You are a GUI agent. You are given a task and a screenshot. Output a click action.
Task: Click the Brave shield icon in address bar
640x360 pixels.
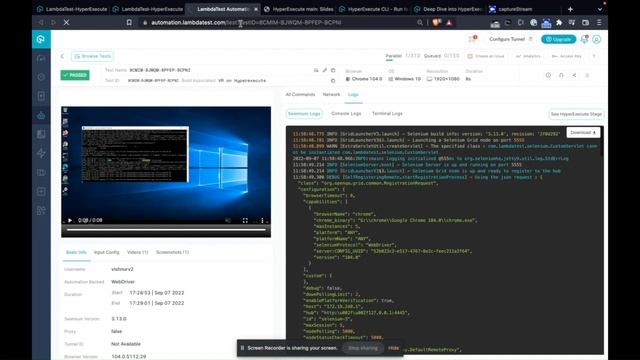click(x=436, y=22)
